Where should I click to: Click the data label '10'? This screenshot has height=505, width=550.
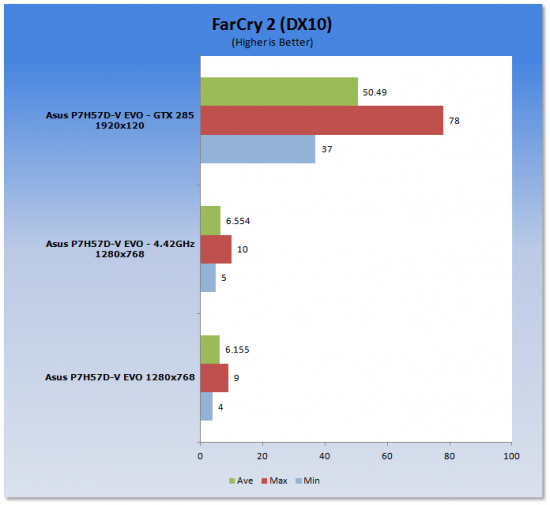[242, 250]
